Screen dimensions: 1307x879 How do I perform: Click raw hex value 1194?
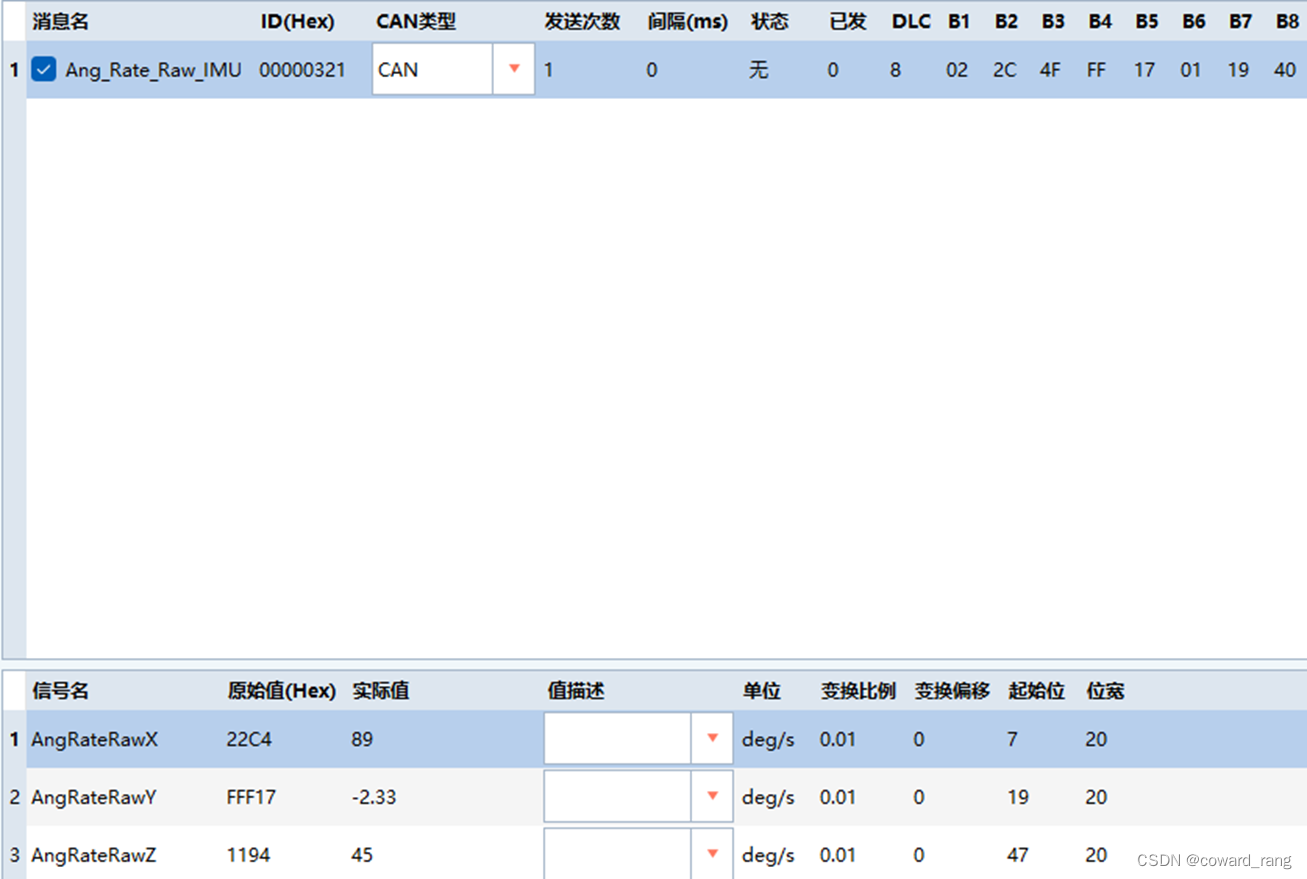[x=248, y=855]
